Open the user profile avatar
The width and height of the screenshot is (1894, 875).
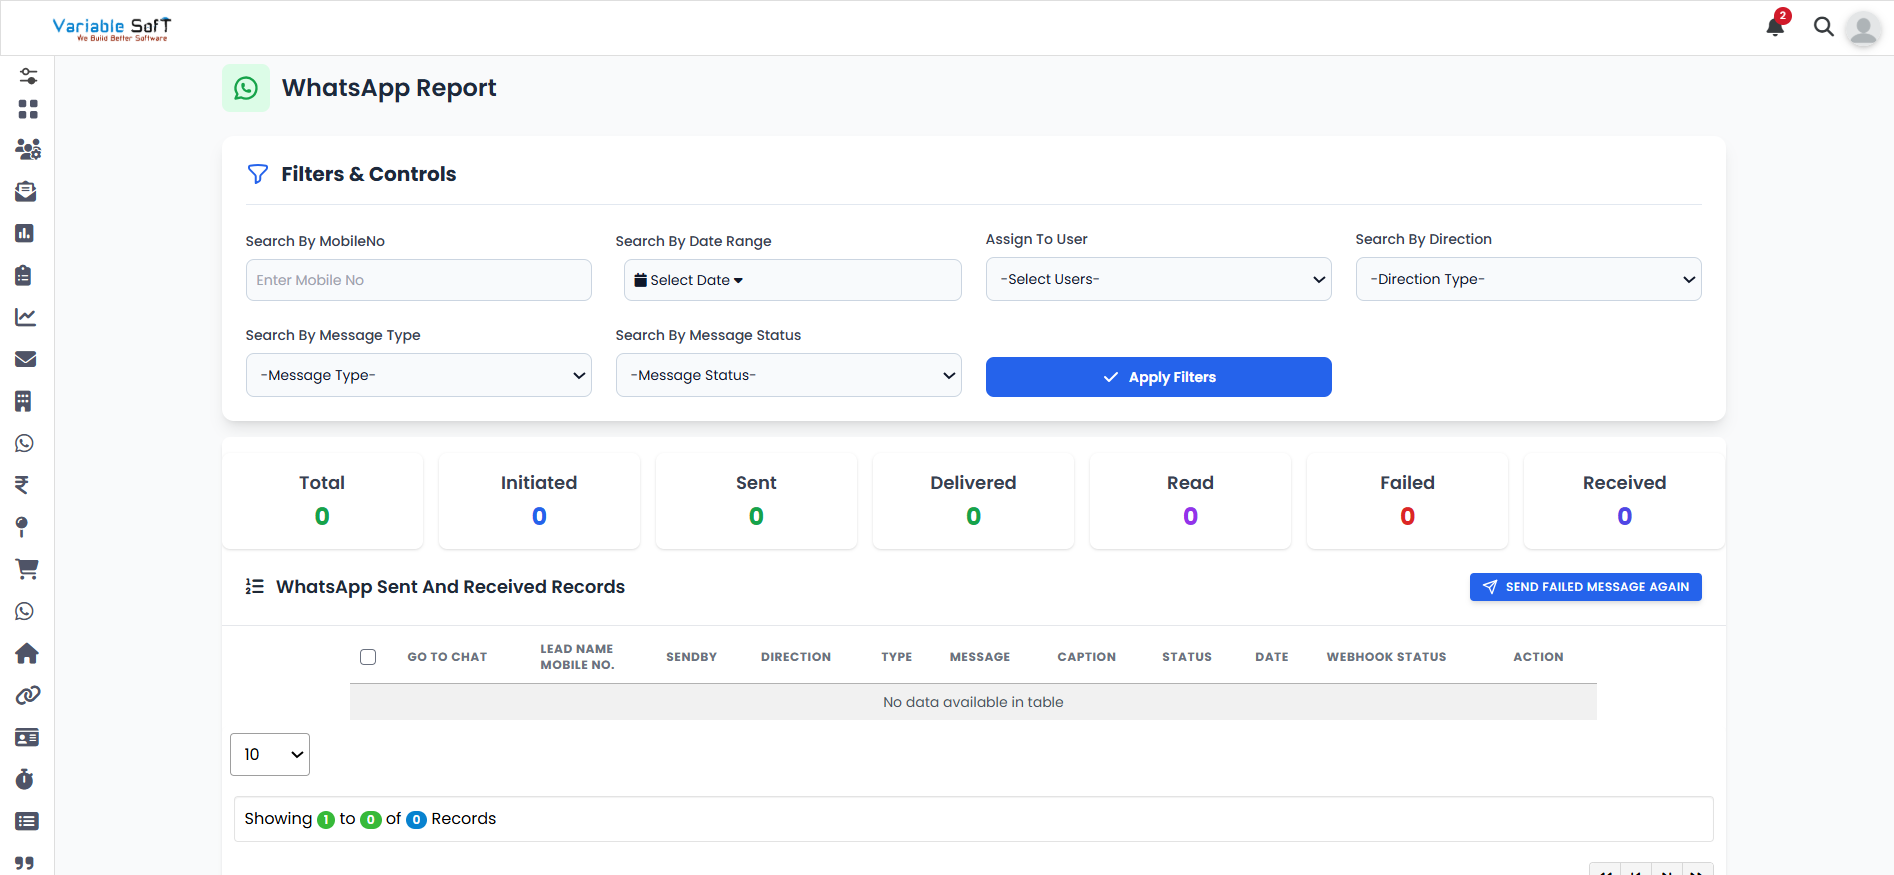1863,29
